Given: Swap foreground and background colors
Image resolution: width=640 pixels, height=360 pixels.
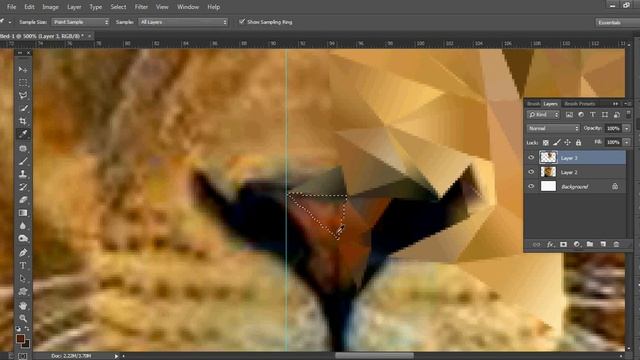Looking at the screenshot, I should 27,329.
